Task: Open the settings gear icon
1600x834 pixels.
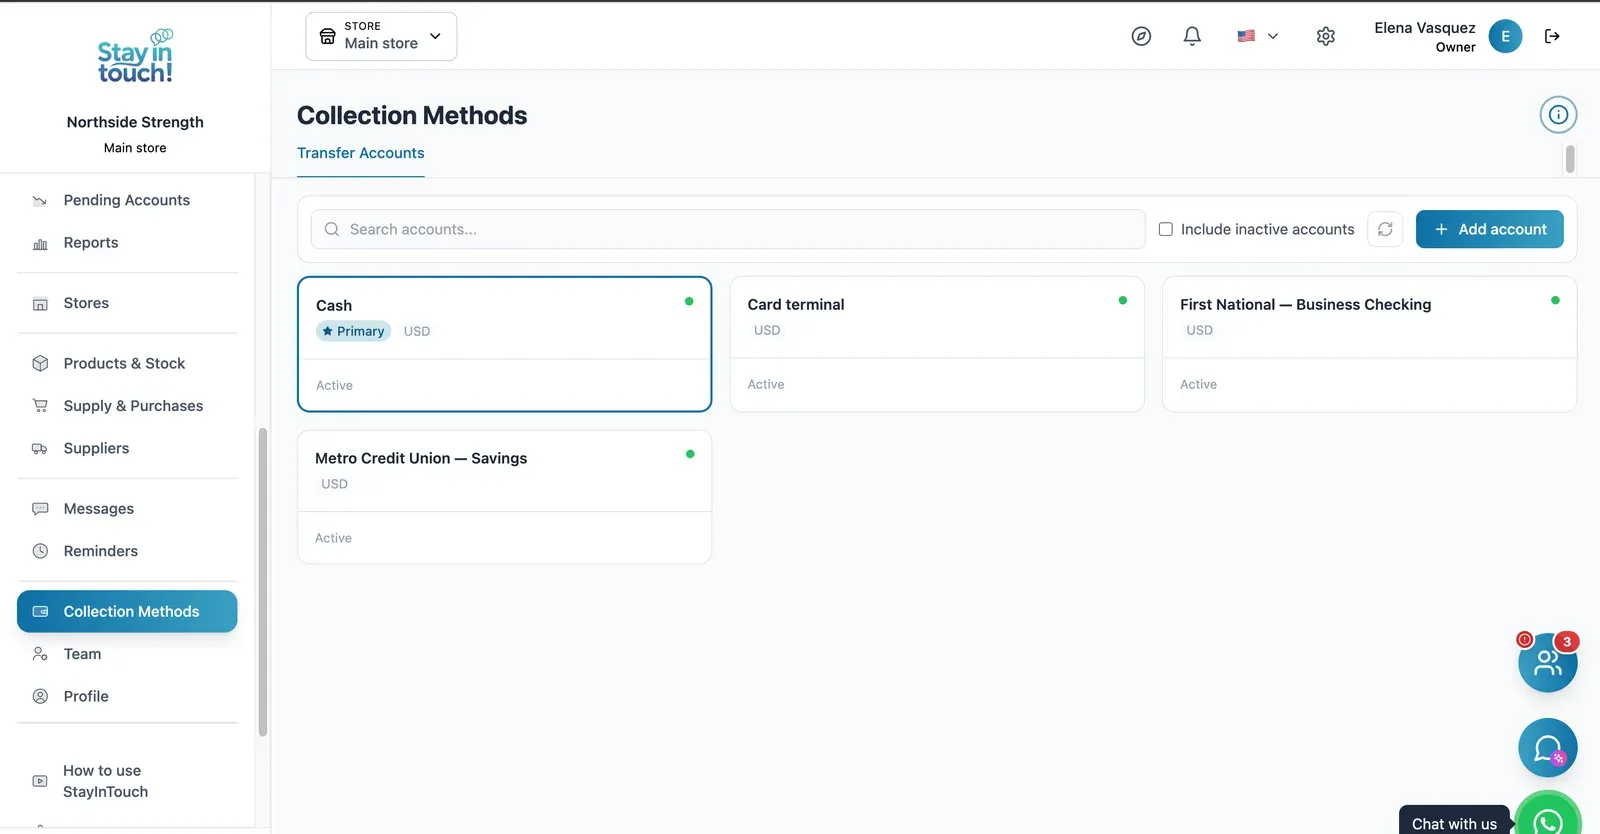Action: 1326,36
